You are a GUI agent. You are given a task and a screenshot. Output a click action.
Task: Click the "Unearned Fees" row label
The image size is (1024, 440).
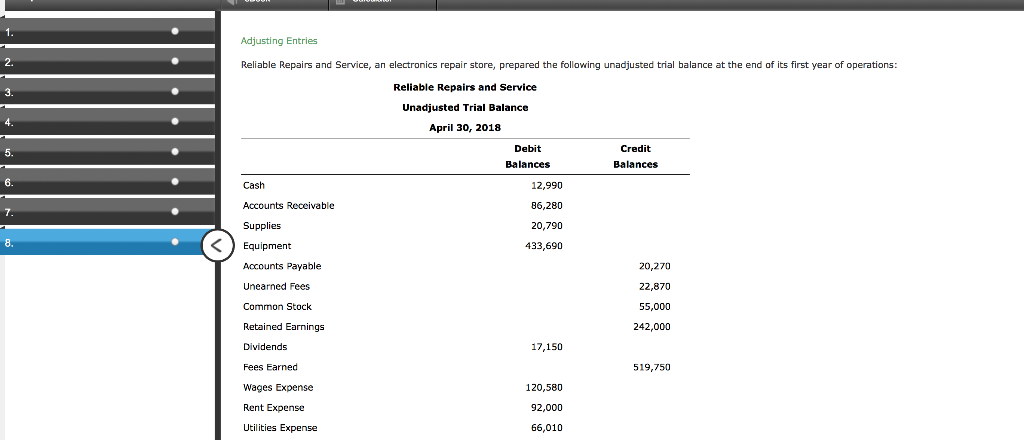tap(276, 287)
